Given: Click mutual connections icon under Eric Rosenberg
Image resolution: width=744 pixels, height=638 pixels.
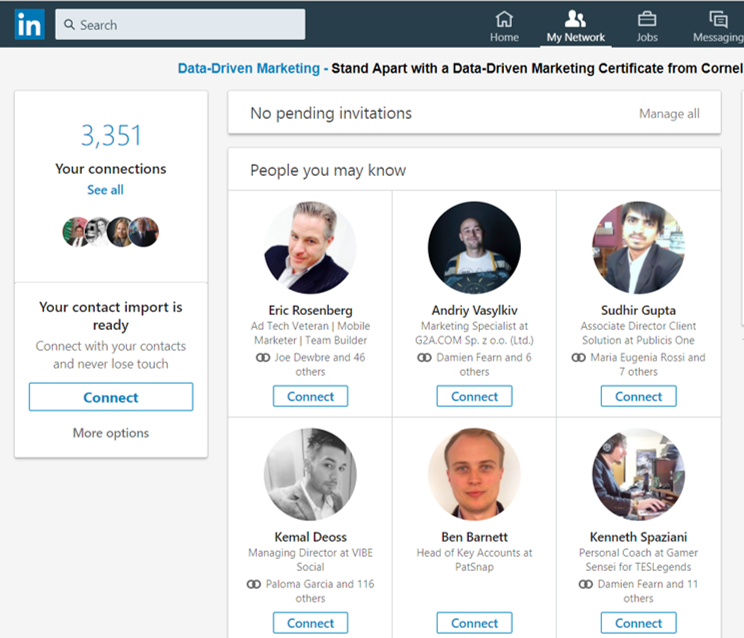Looking at the screenshot, I should pyautogui.click(x=263, y=357).
